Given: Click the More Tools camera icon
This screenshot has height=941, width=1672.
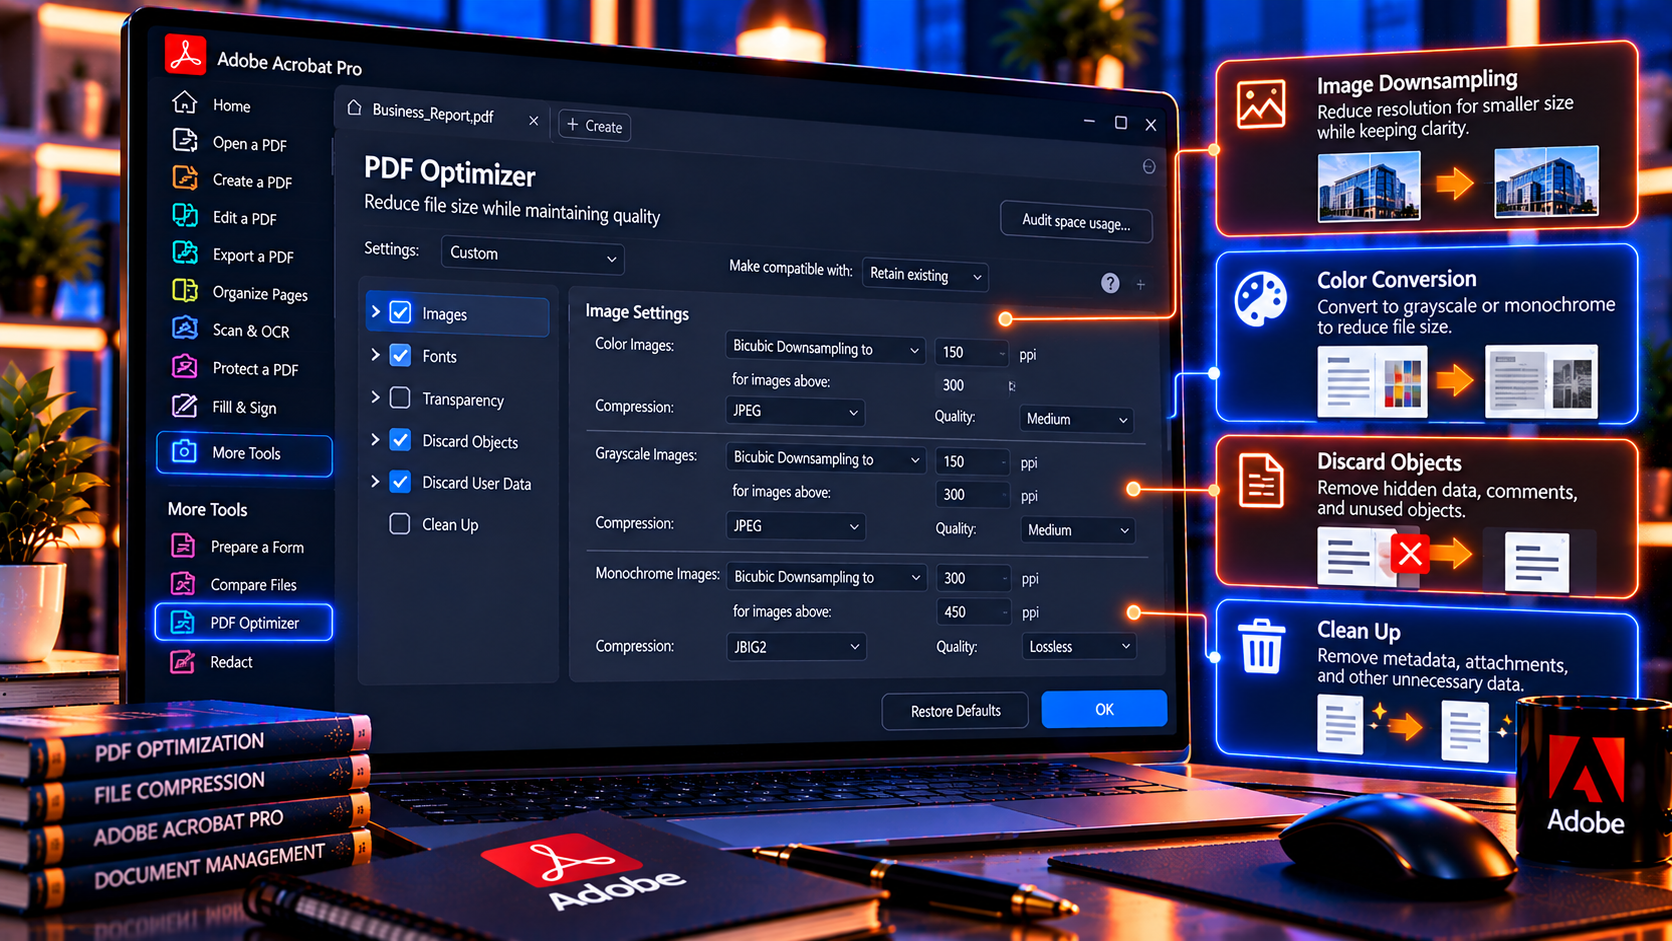Looking at the screenshot, I should tap(184, 451).
